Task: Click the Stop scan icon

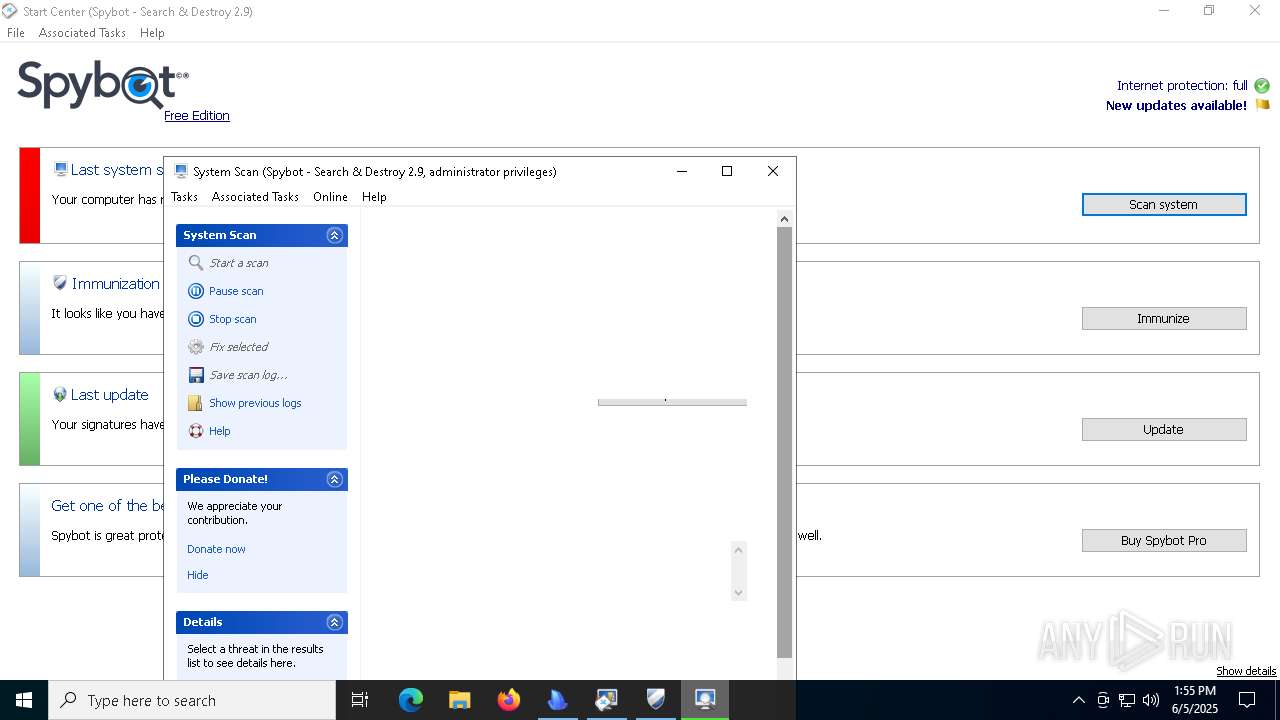Action: point(196,319)
